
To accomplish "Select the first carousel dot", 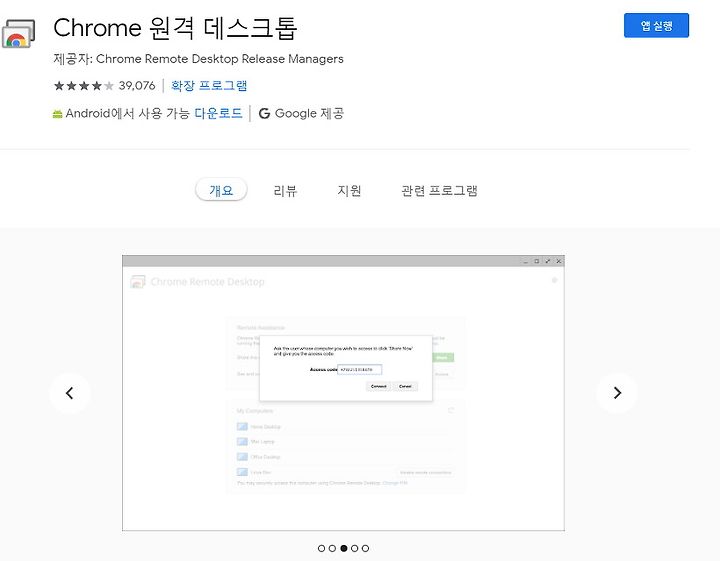I will click(321, 548).
